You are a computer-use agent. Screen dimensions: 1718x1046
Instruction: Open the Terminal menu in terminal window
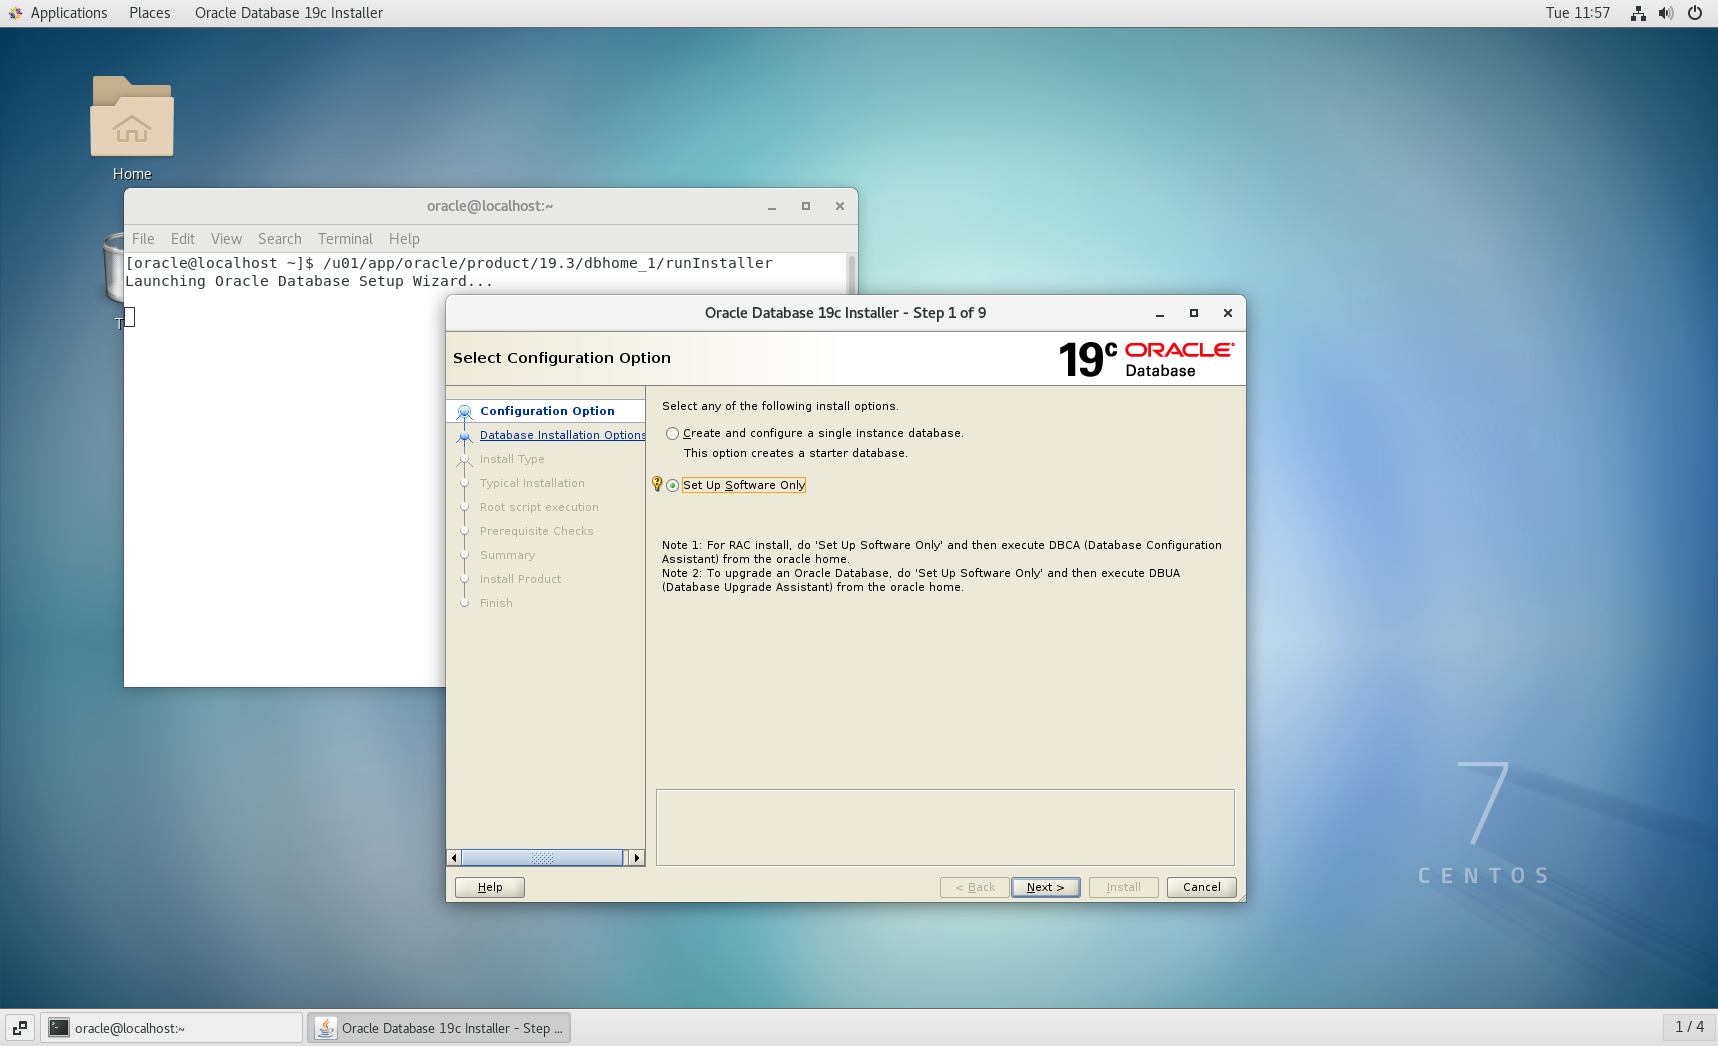click(x=345, y=239)
